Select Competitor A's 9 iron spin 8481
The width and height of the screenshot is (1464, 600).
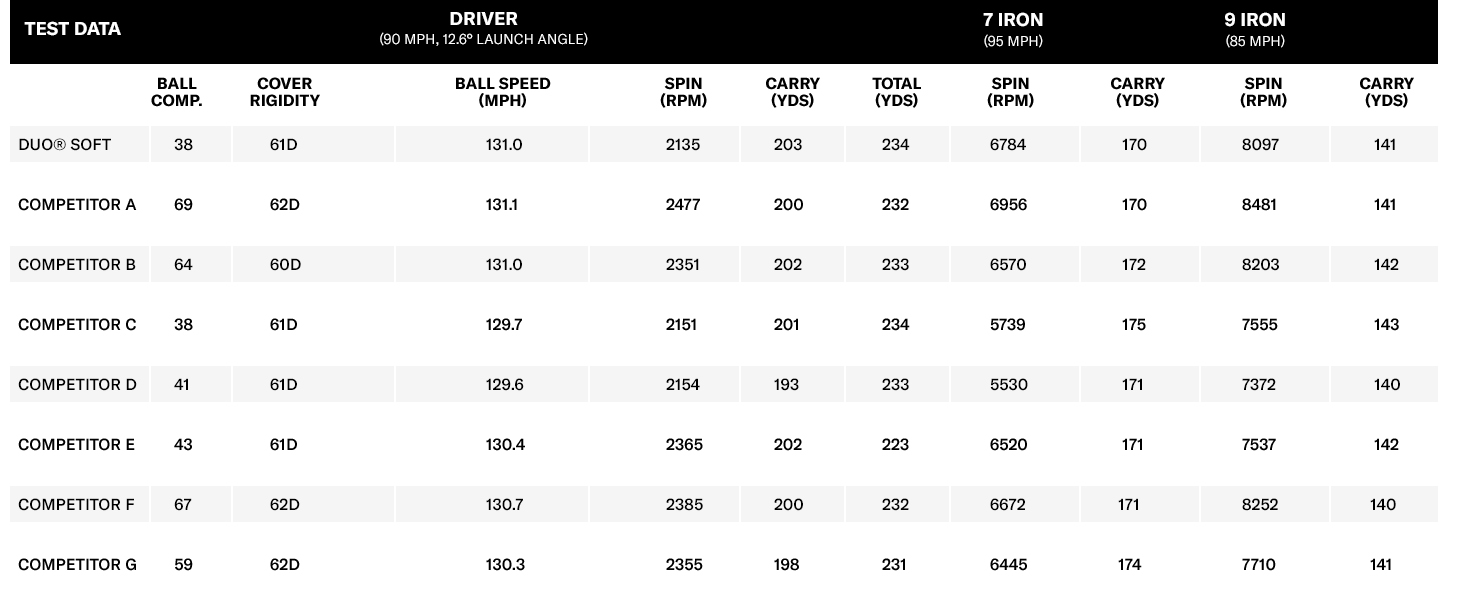[x=1260, y=205]
